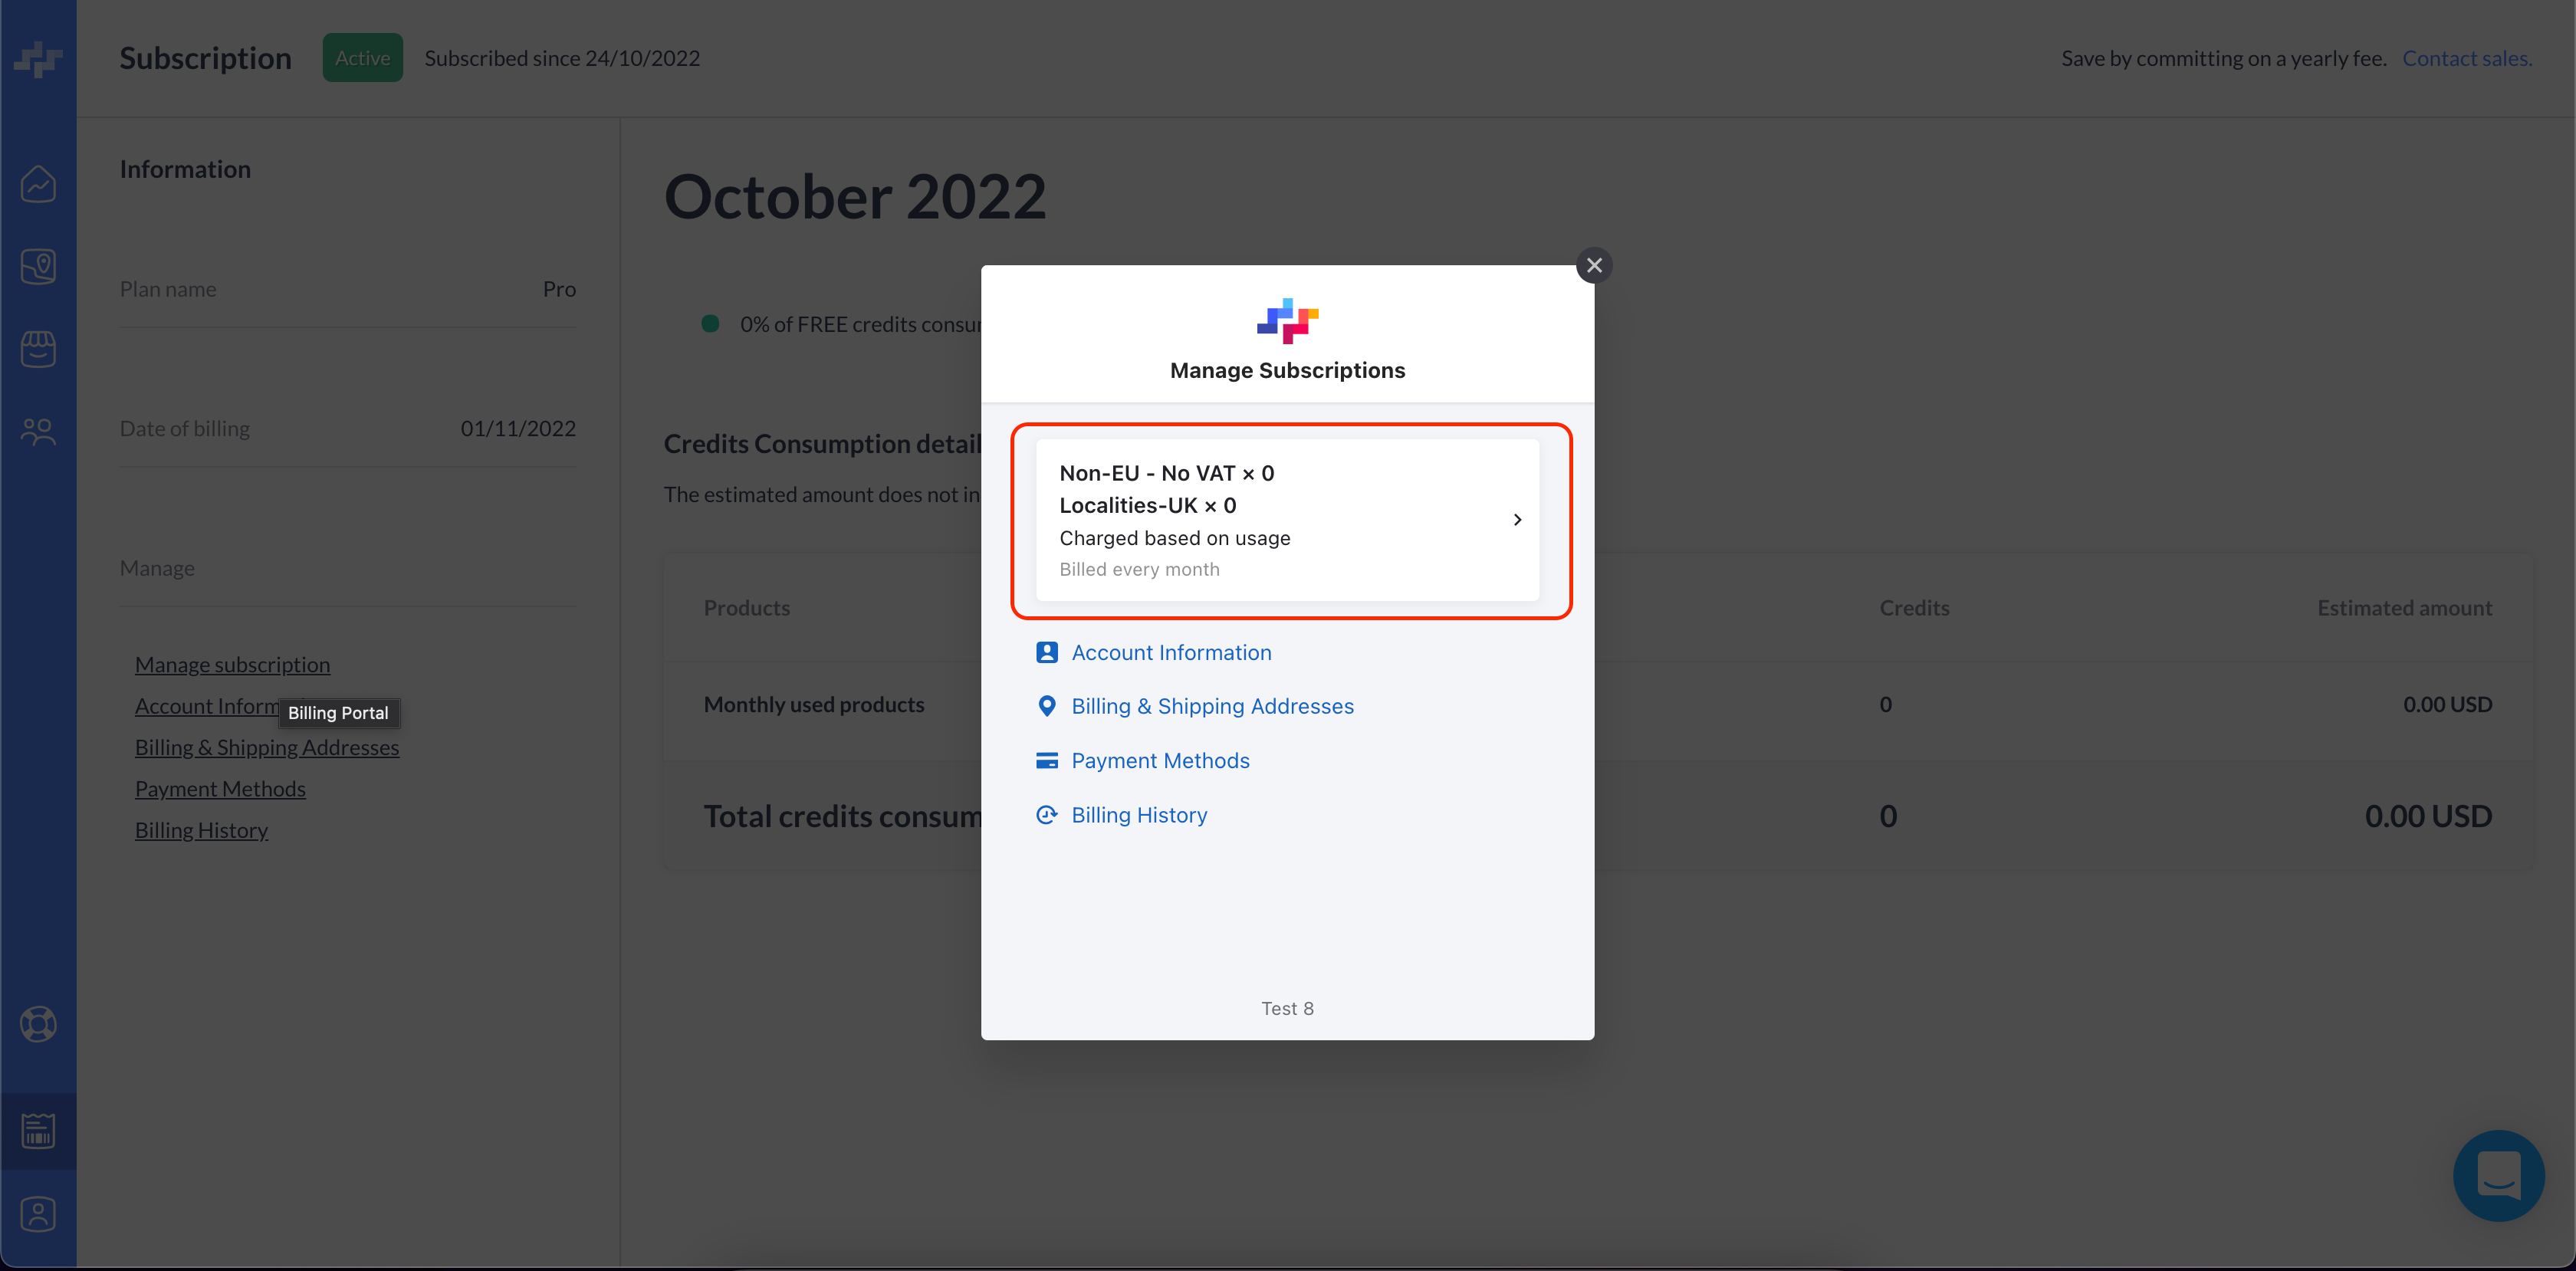The width and height of the screenshot is (2576, 1271).
Task: Open the support lifebuoy icon in the sidebar
Action: [x=38, y=1024]
